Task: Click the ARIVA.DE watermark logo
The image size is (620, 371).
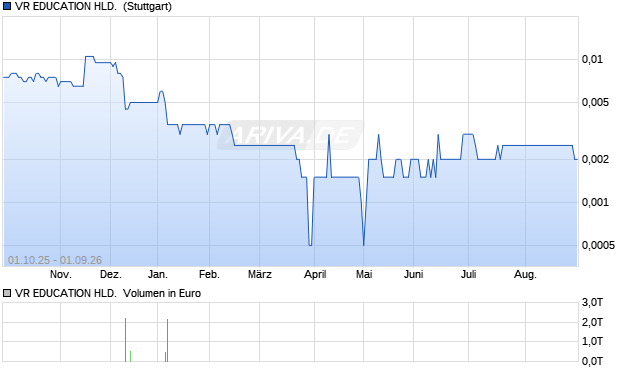Action: (x=290, y=135)
